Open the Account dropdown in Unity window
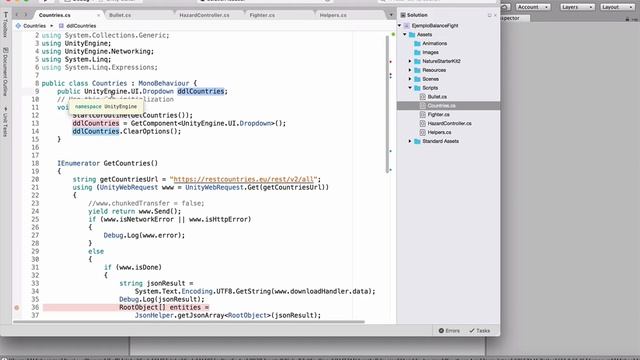The image size is (640, 360). tap(533, 7)
